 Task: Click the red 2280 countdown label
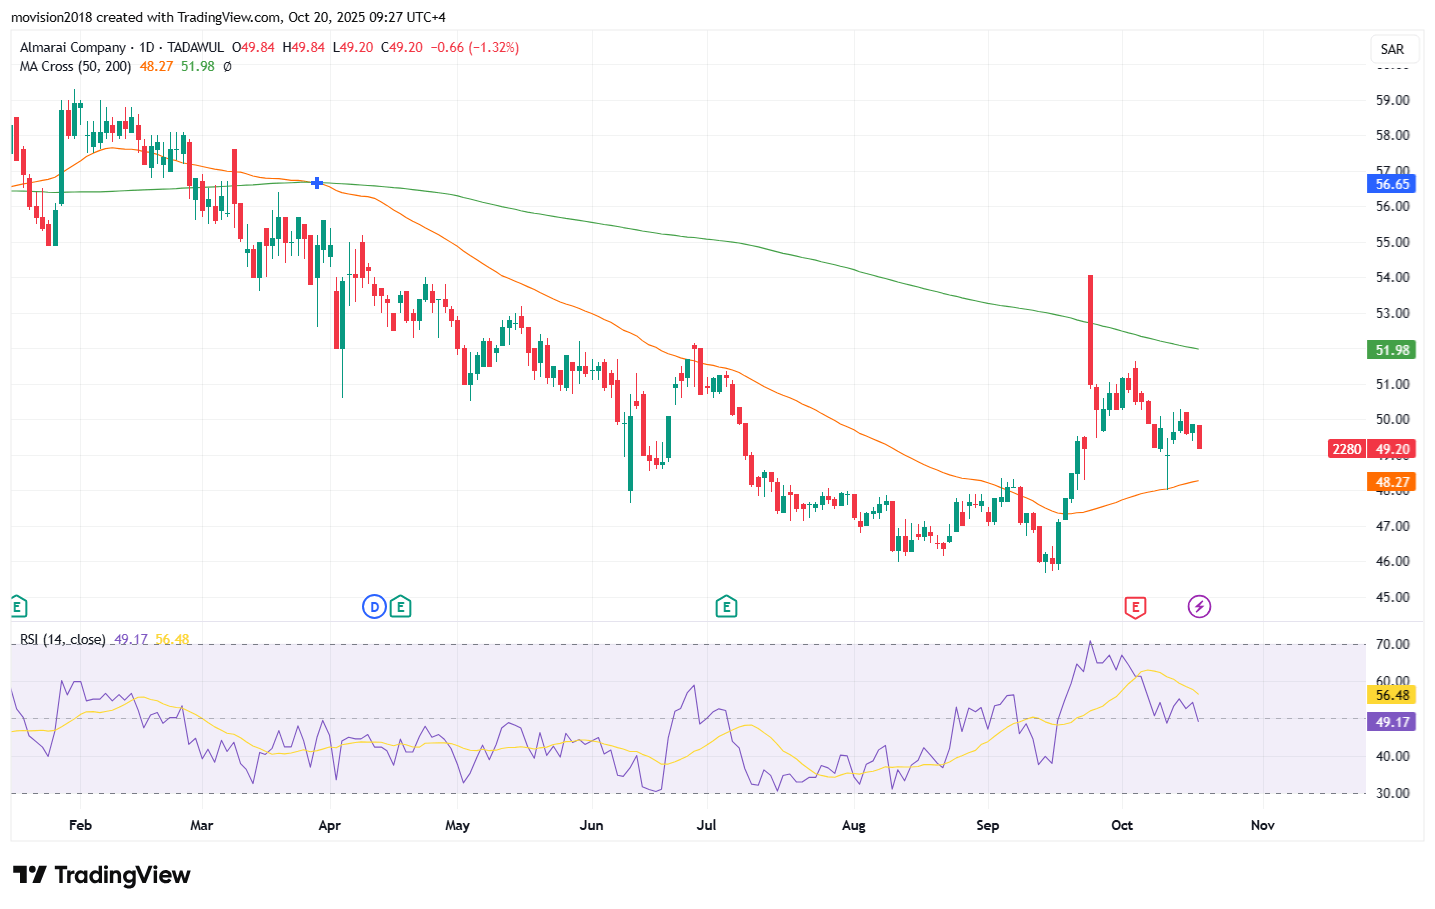click(x=1346, y=449)
